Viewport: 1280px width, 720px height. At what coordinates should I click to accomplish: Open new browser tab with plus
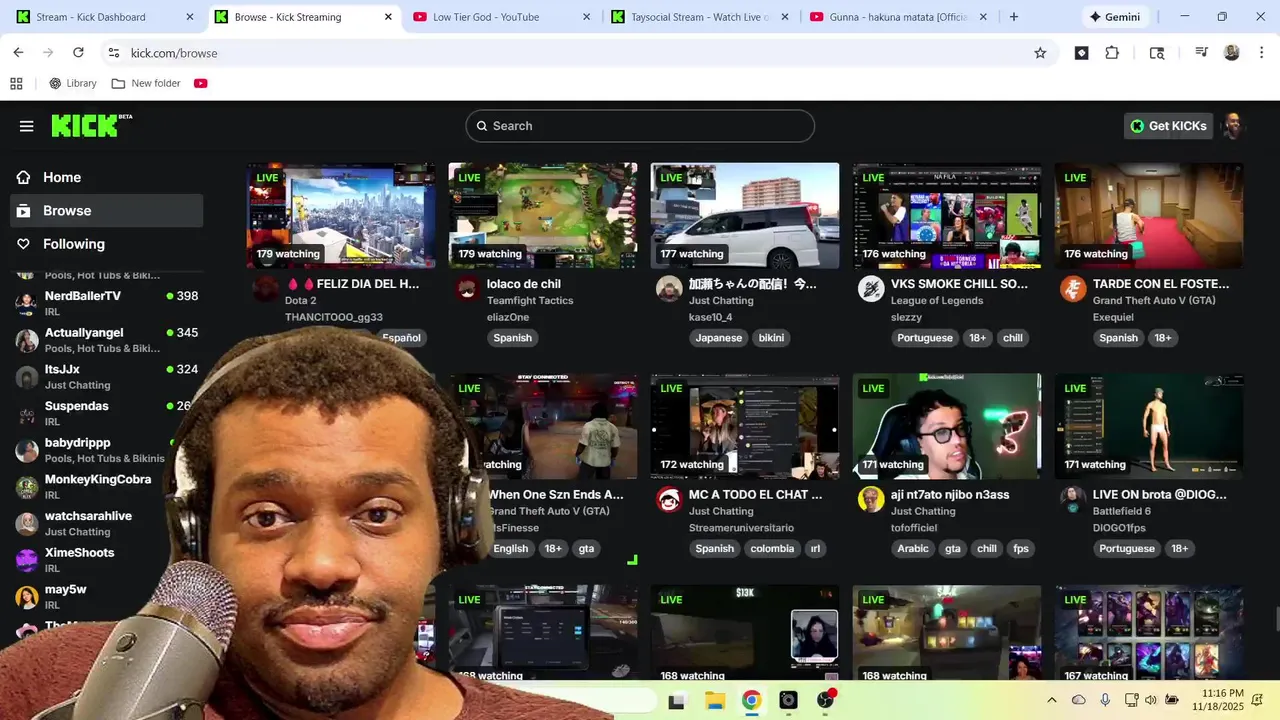1014,17
